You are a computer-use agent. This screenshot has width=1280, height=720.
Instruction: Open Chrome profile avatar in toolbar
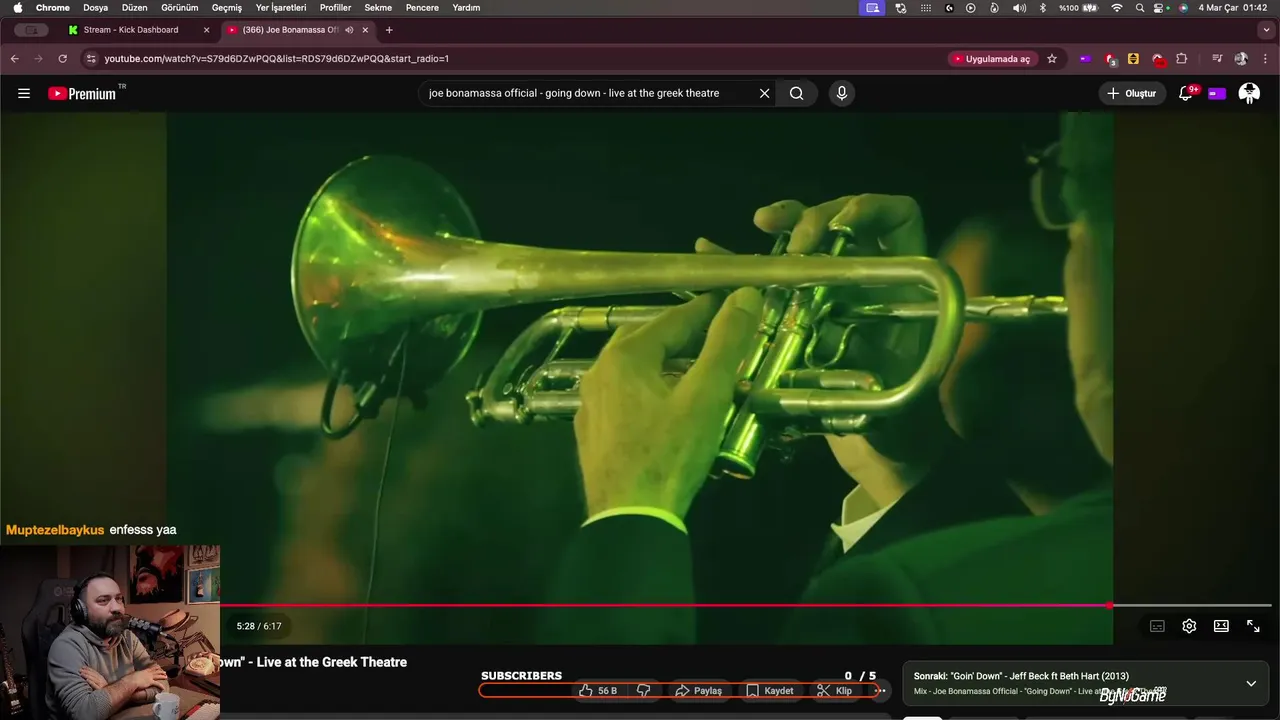coord(1241,59)
